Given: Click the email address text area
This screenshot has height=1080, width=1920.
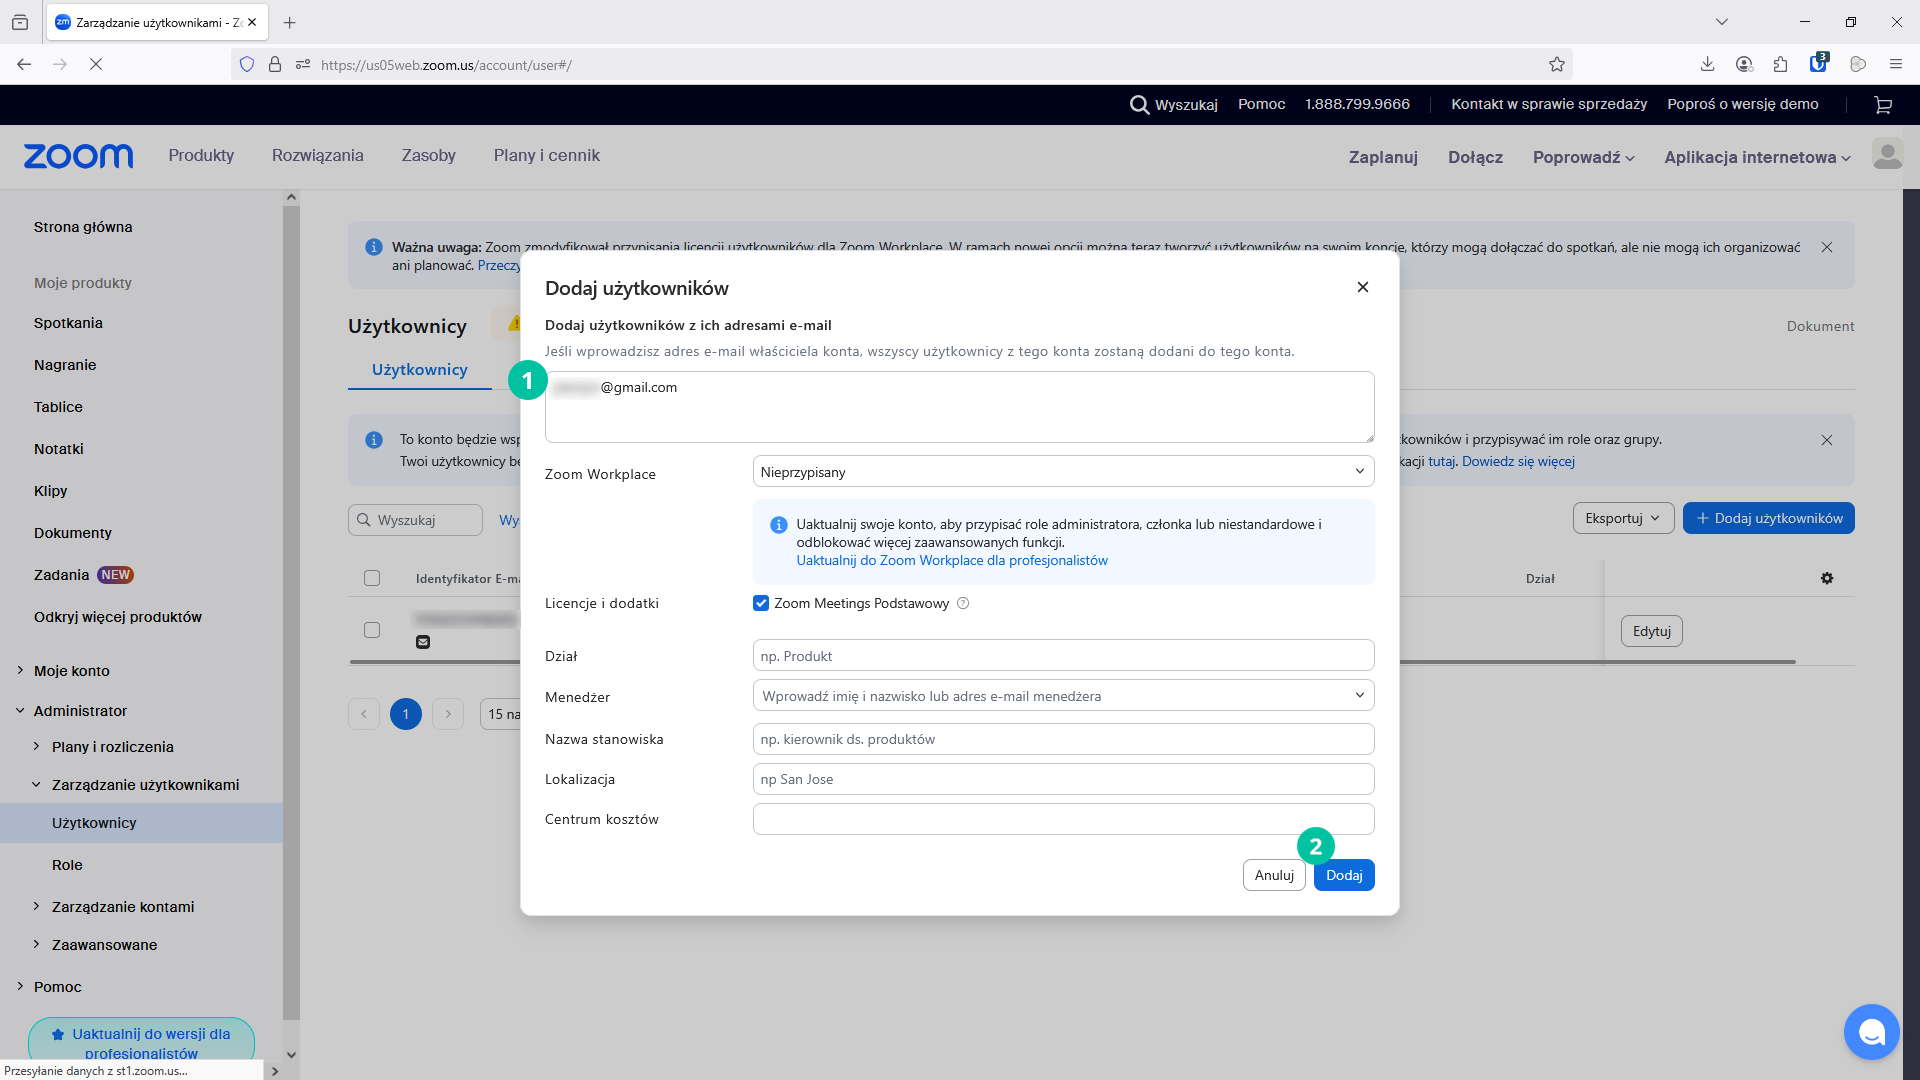Looking at the screenshot, I should (960, 407).
